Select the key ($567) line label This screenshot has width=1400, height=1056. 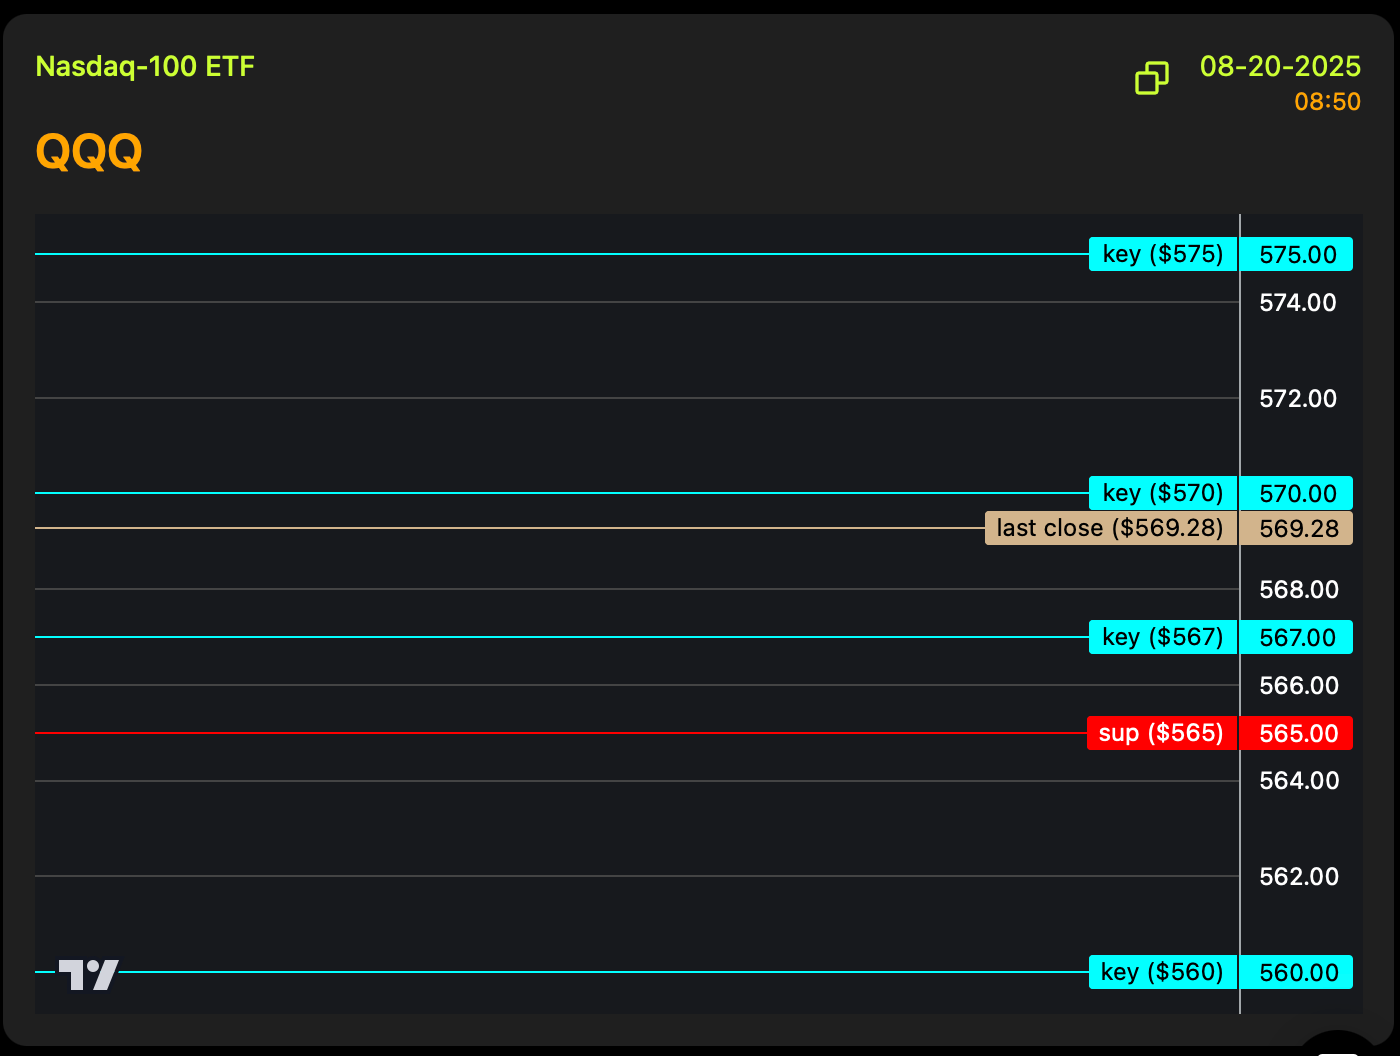tap(1163, 637)
